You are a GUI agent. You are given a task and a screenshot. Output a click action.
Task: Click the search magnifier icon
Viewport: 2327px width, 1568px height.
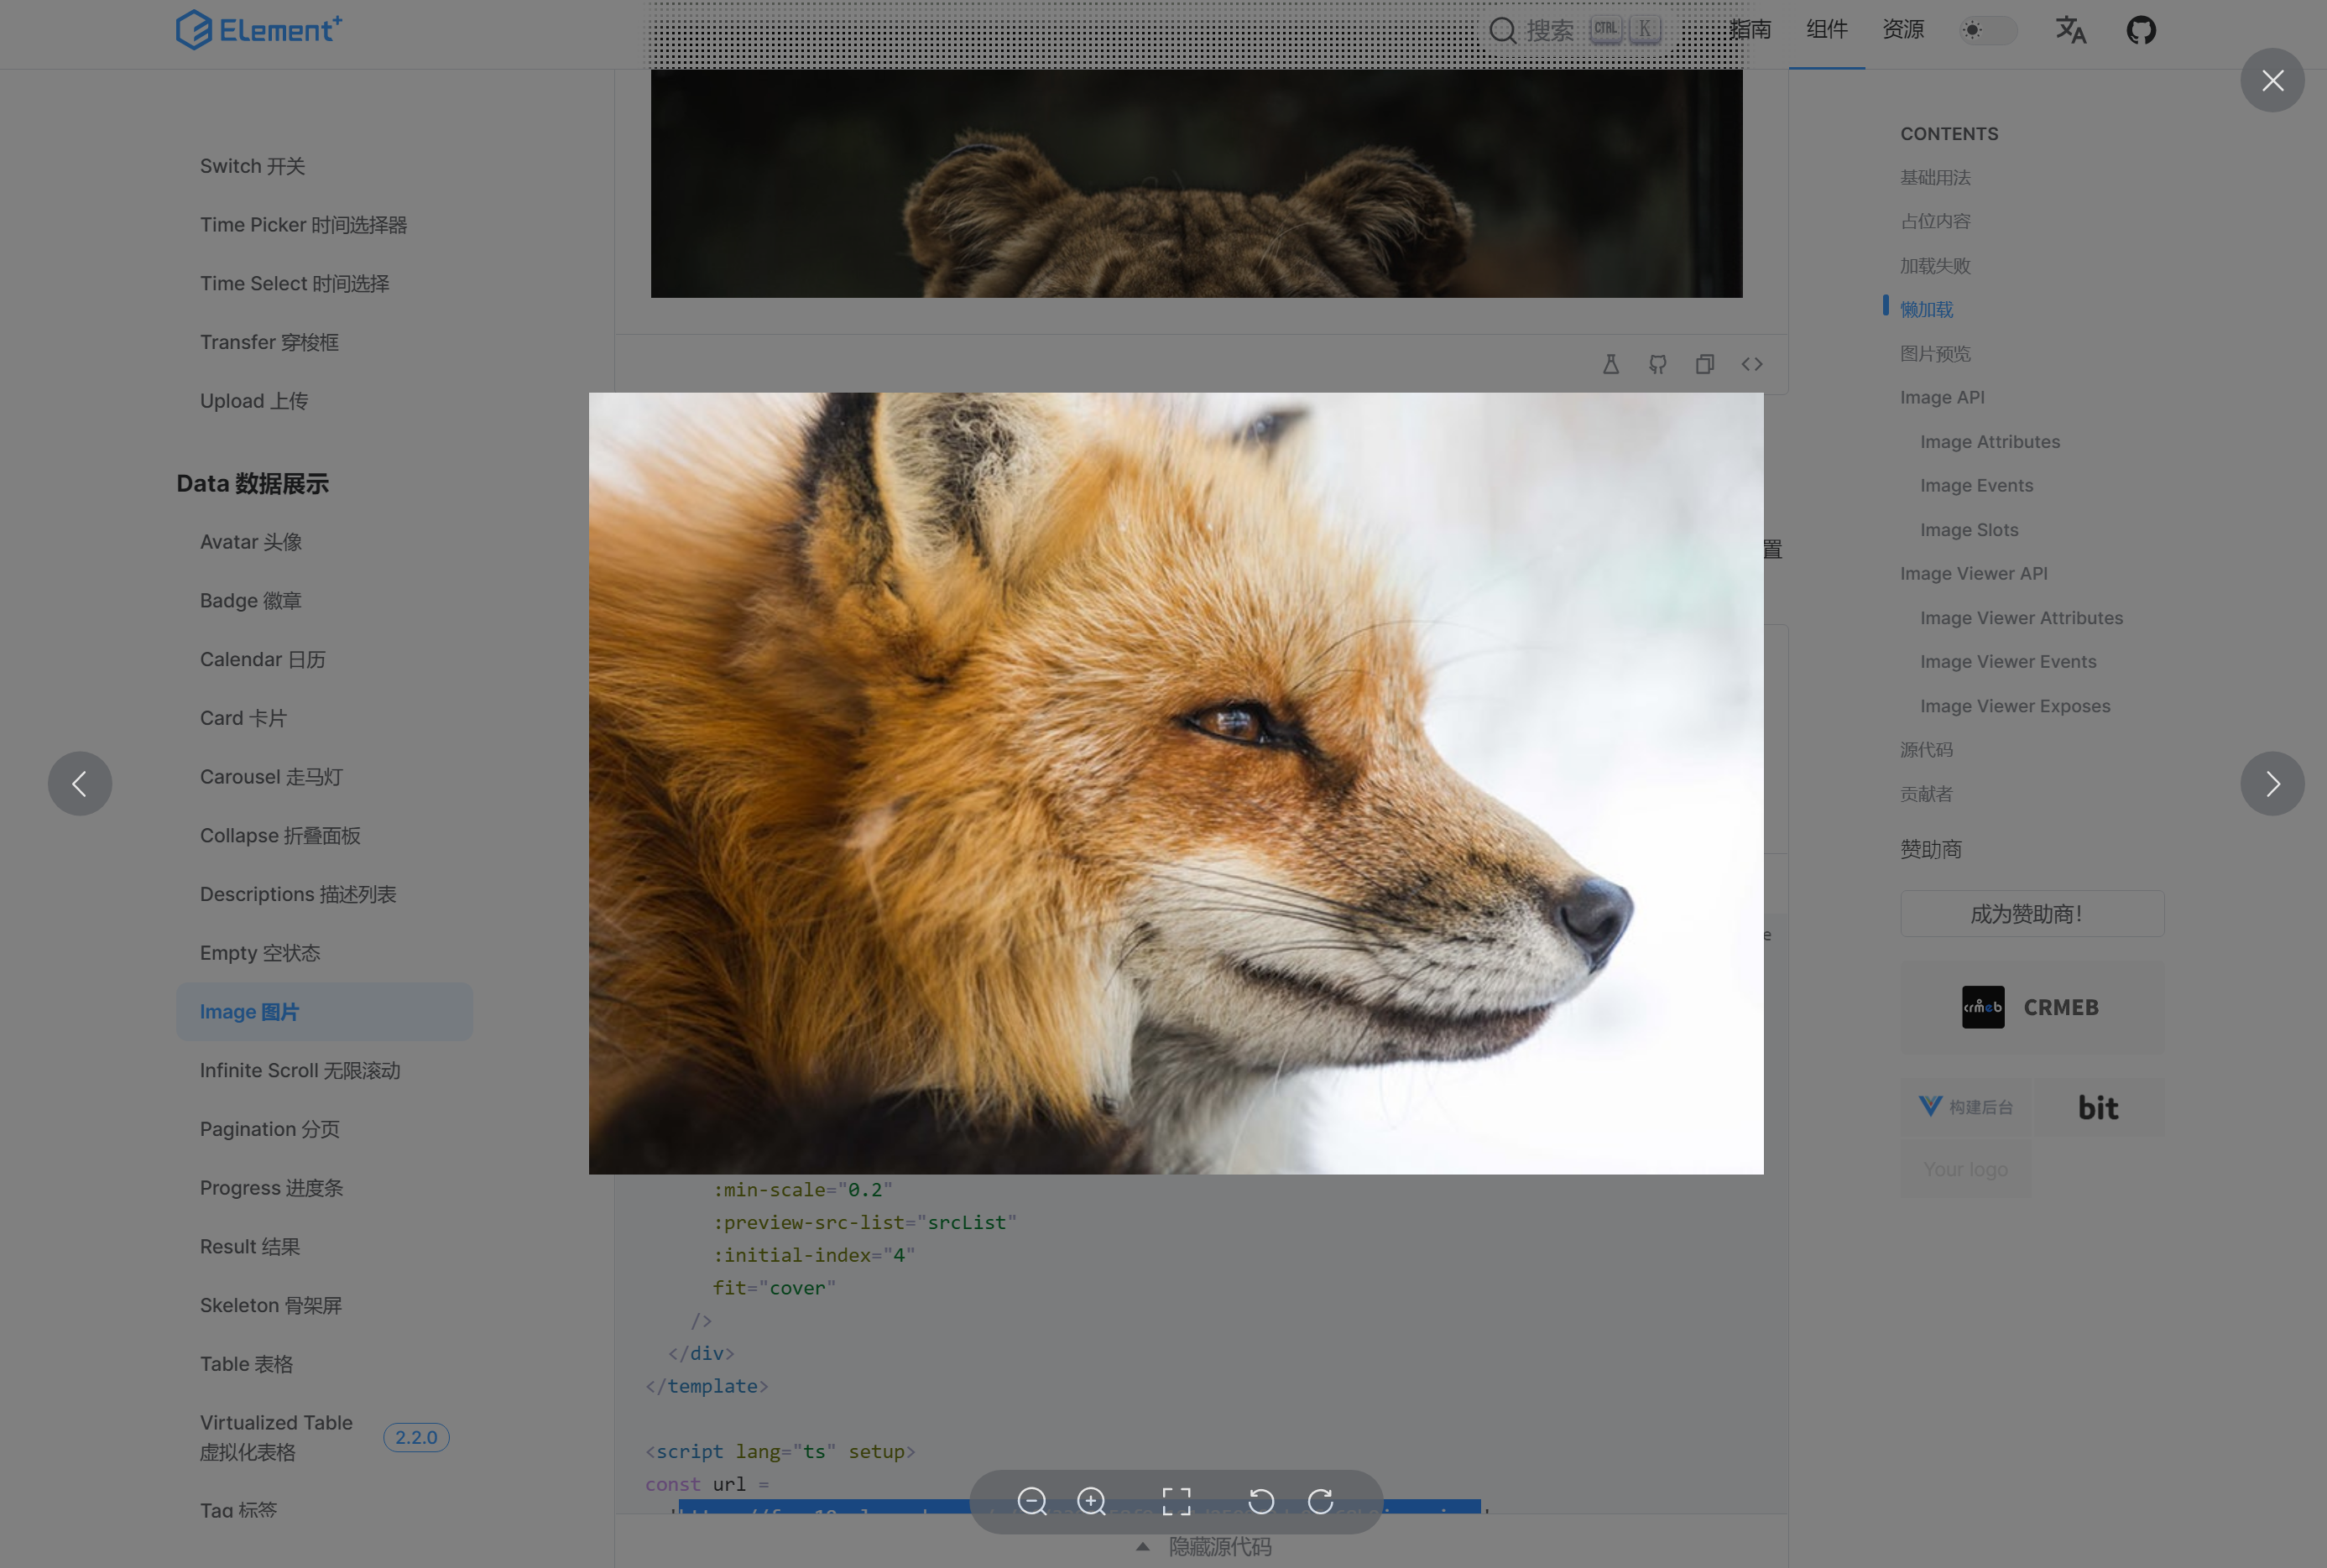[1502, 30]
